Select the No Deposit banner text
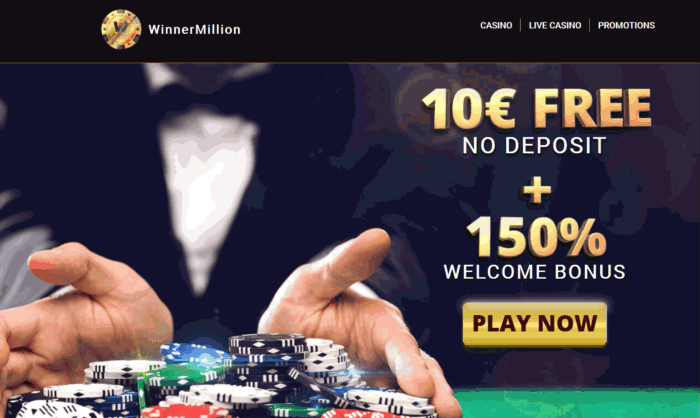Viewport: 700px width, 418px height. tap(534, 146)
